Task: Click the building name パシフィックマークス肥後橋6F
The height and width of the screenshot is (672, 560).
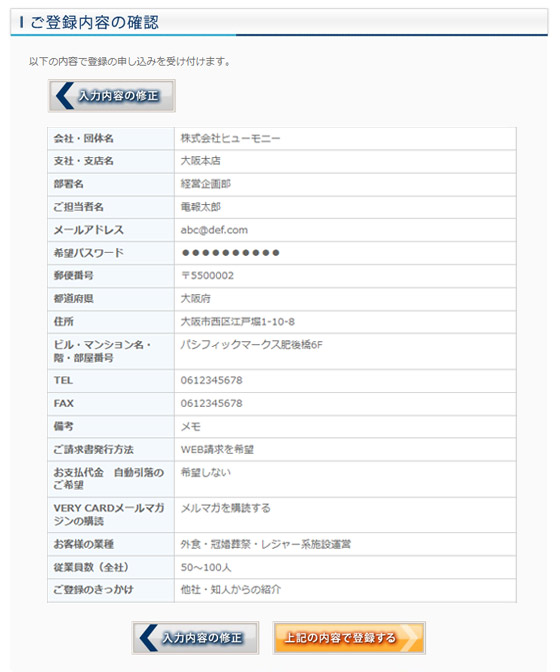Action: pyautogui.click(x=252, y=345)
